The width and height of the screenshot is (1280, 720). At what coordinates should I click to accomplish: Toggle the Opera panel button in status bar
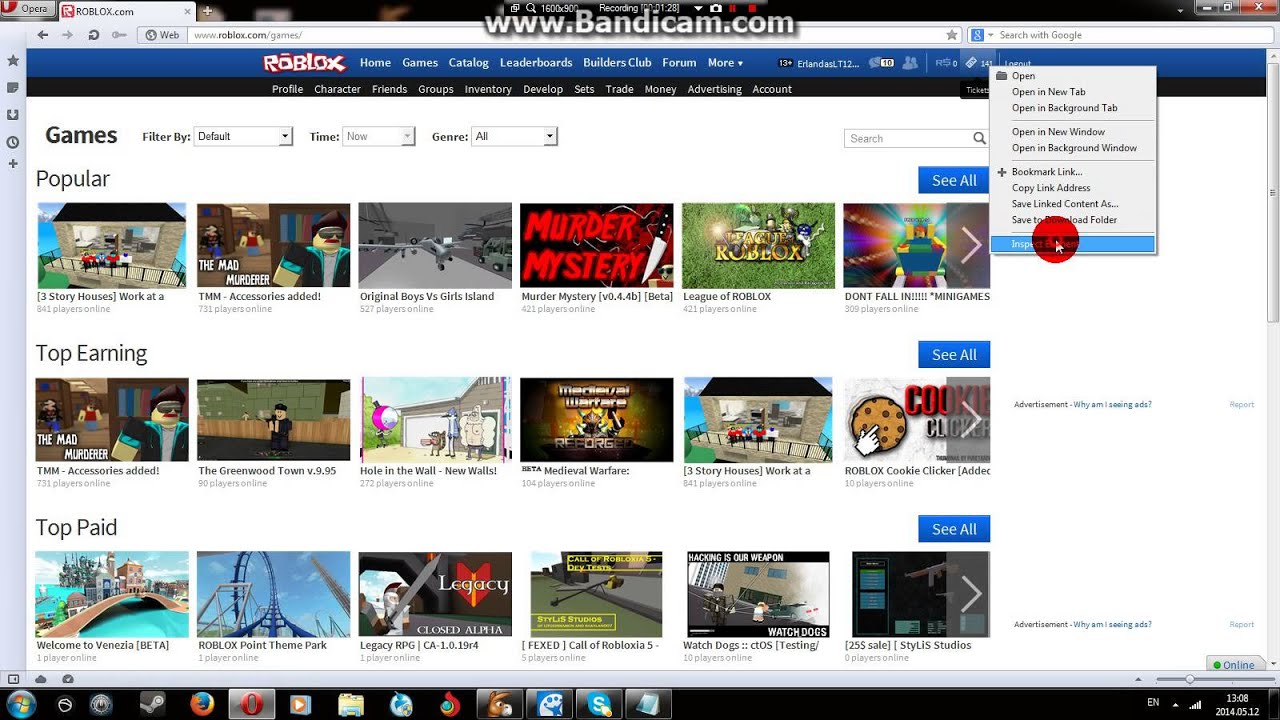tap(13, 679)
